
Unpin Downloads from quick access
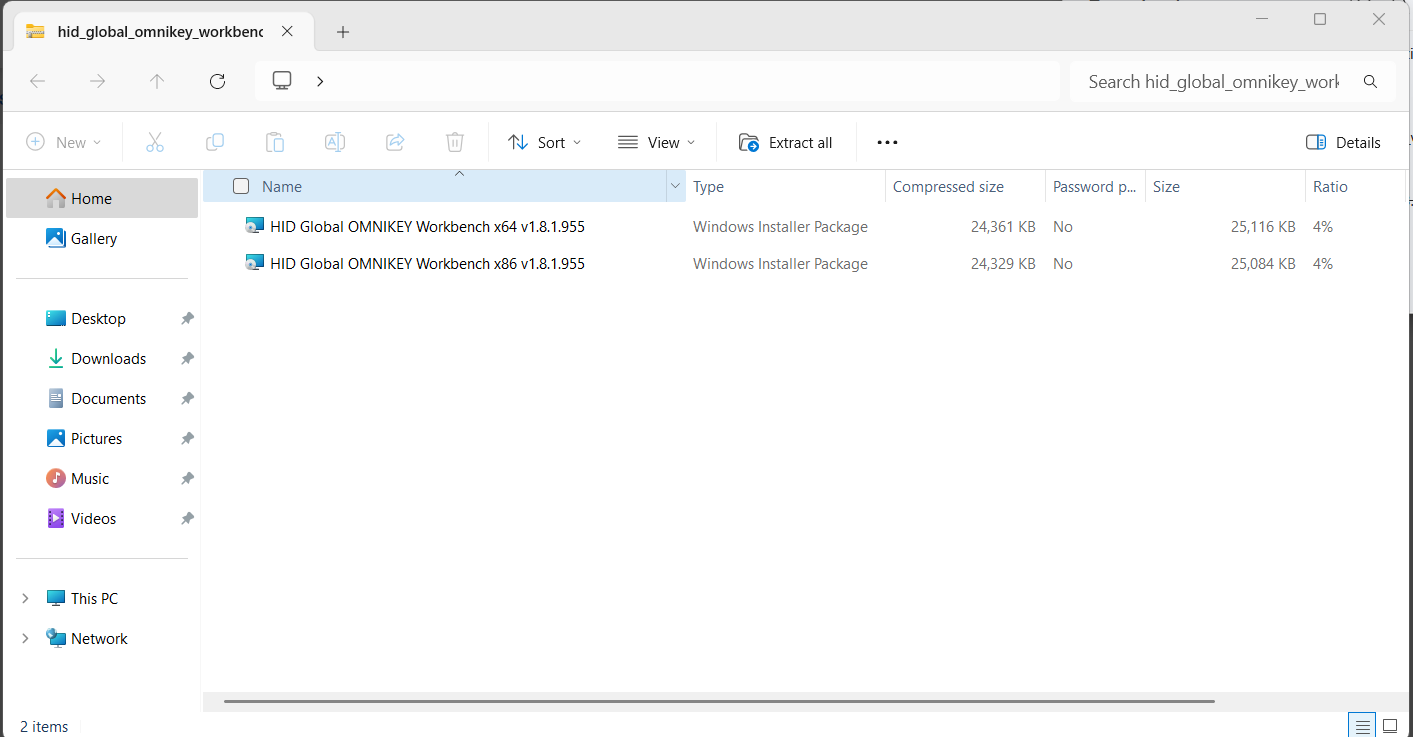(x=187, y=359)
